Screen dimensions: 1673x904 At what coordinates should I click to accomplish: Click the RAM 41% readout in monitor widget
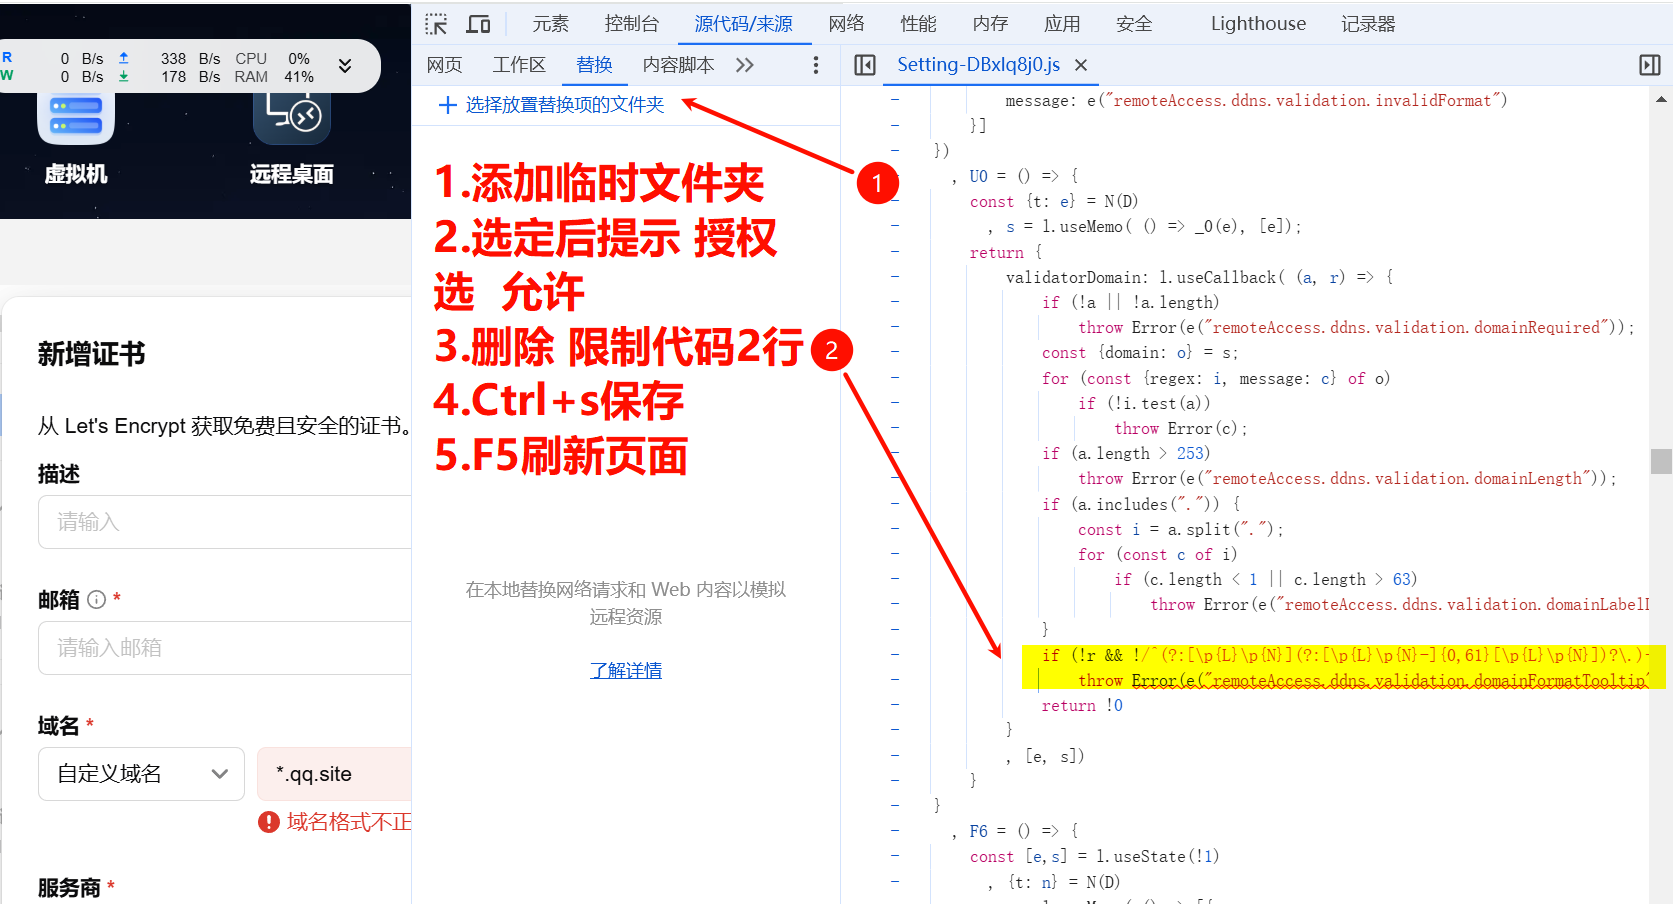click(274, 77)
